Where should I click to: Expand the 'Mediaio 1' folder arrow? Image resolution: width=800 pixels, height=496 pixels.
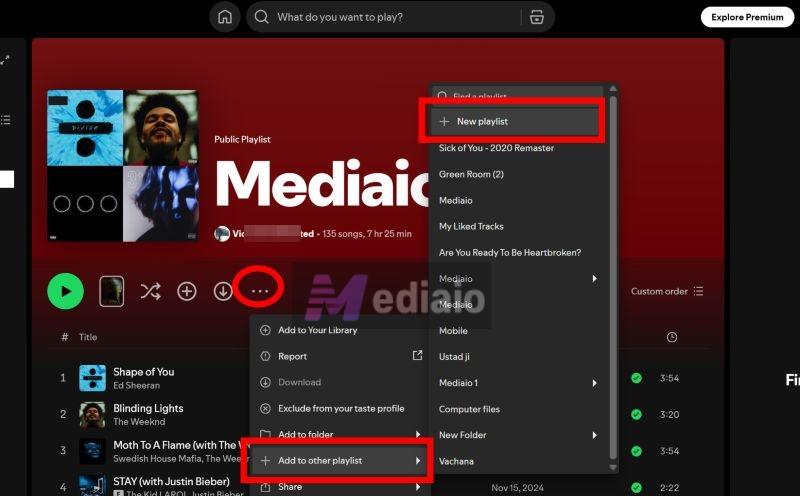pos(594,383)
